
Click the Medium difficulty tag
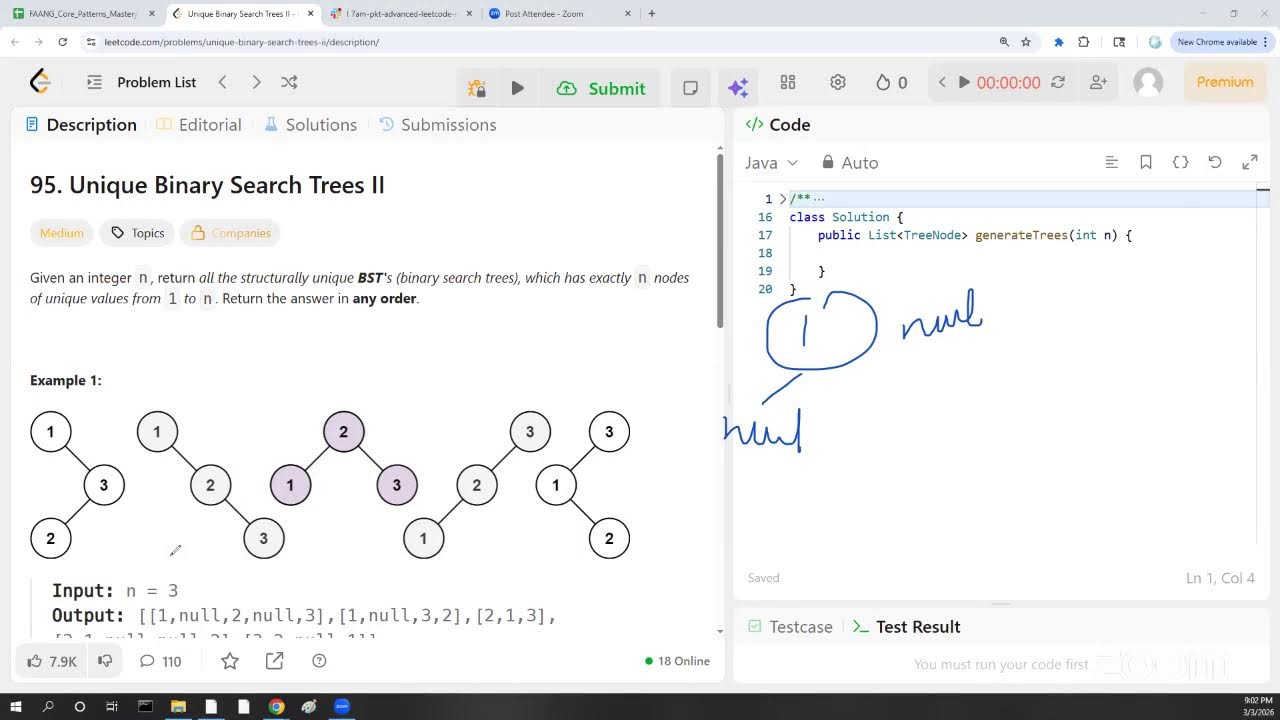tap(62, 233)
